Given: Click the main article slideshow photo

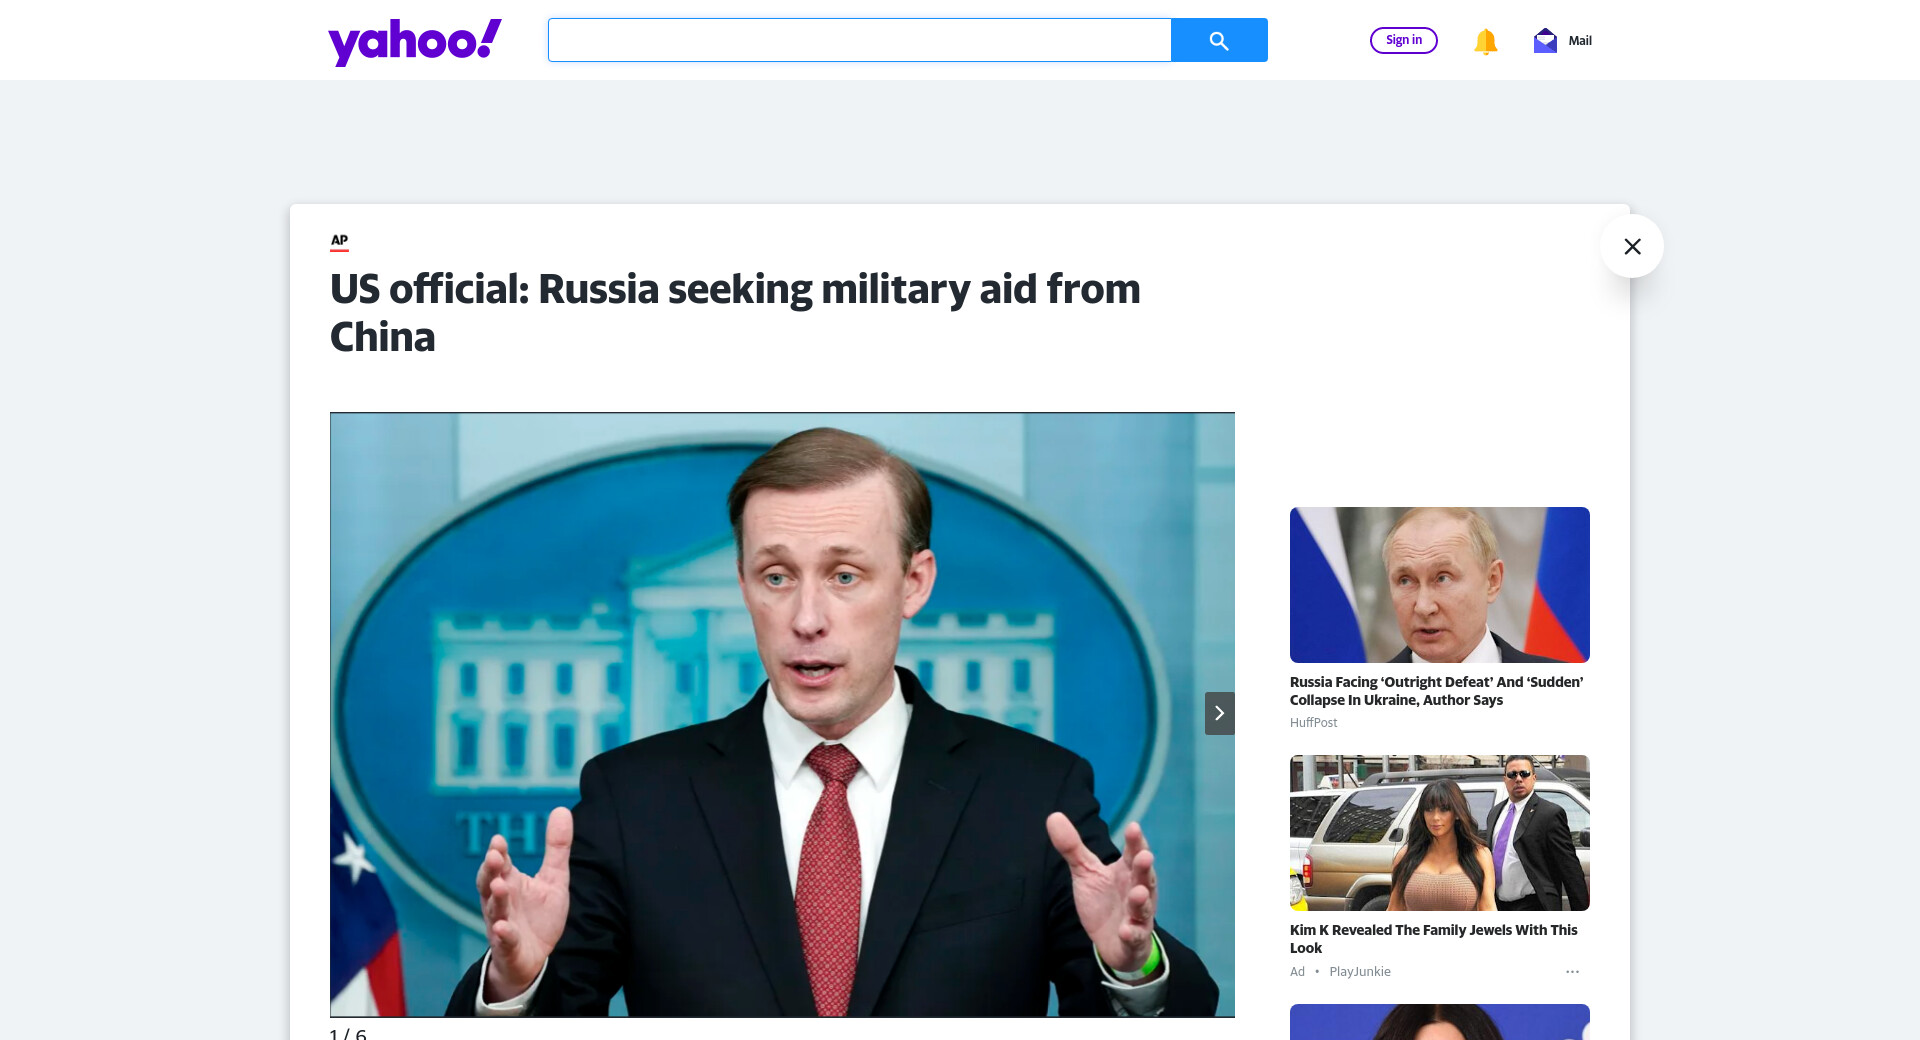Looking at the screenshot, I should [x=782, y=715].
